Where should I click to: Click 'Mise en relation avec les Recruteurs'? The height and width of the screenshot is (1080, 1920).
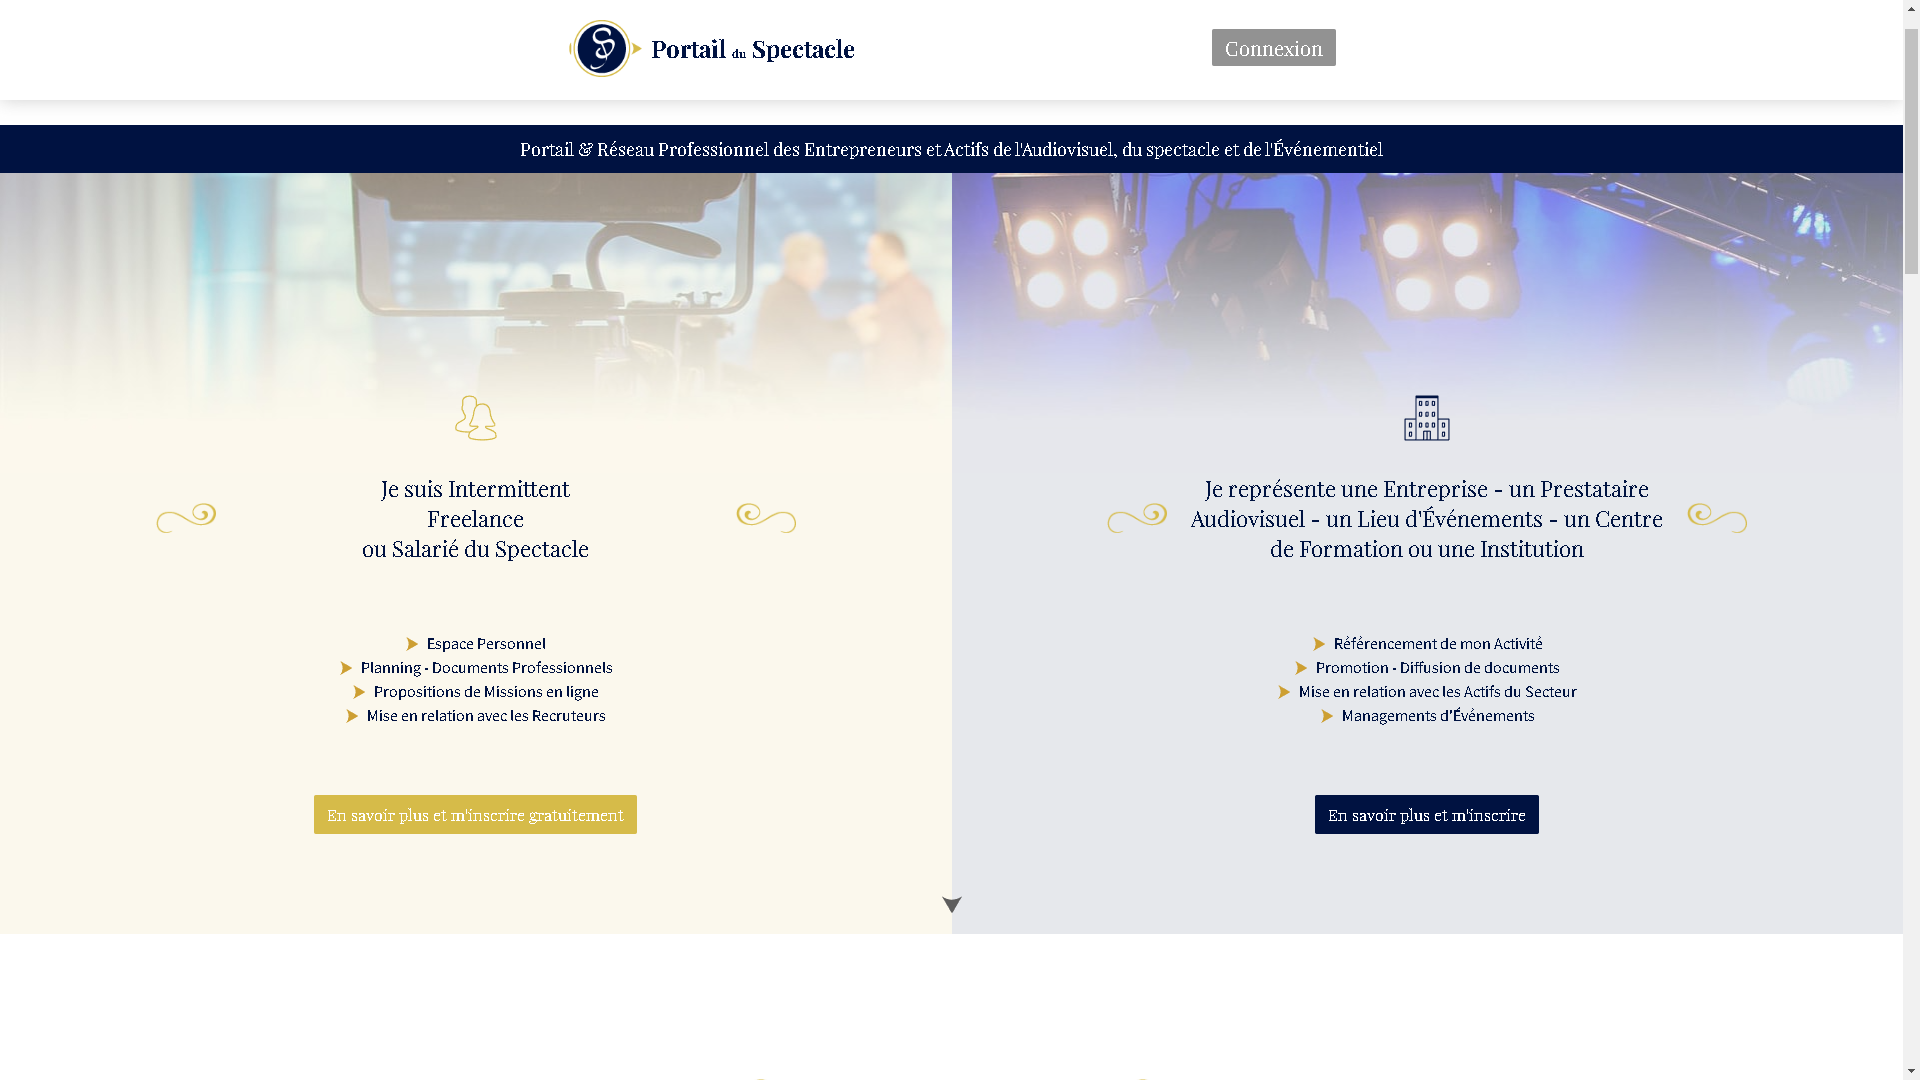(x=486, y=716)
